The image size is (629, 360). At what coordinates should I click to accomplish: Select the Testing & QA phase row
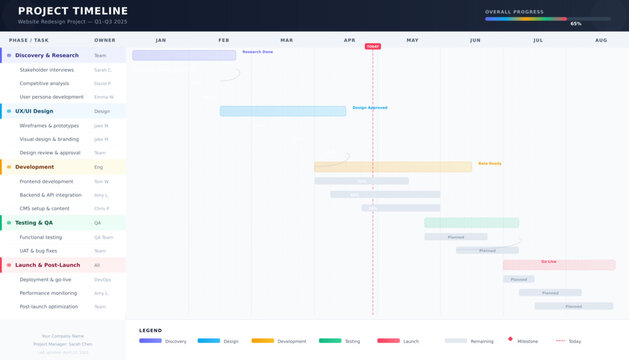tap(63, 223)
